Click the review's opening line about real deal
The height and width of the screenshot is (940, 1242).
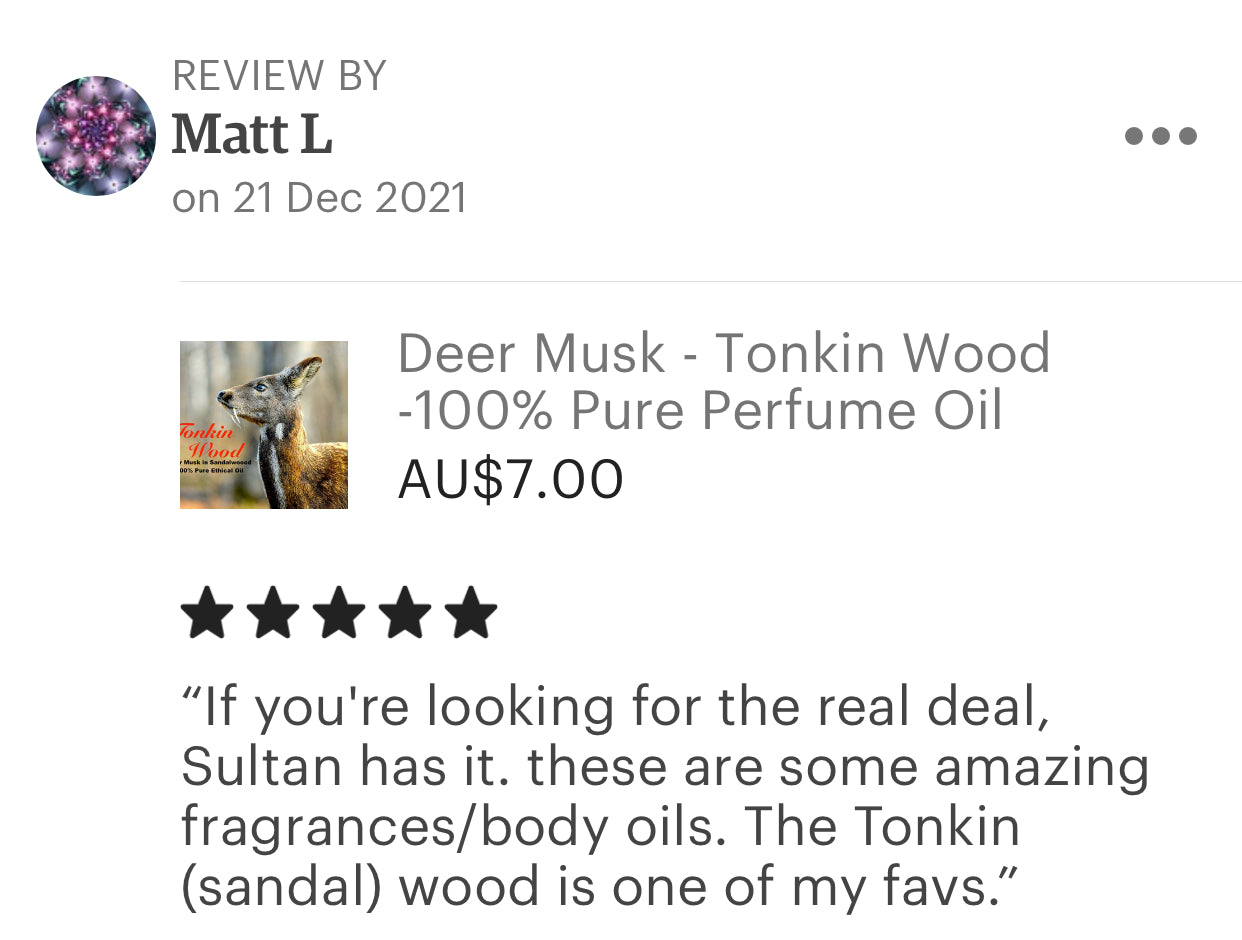(x=615, y=709)
